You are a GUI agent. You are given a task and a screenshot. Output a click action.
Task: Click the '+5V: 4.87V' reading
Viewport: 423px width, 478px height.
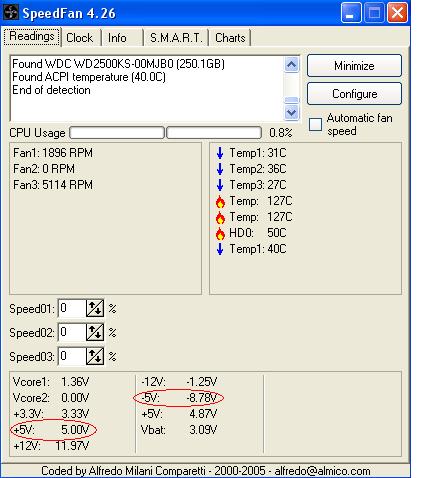(179, 414)
